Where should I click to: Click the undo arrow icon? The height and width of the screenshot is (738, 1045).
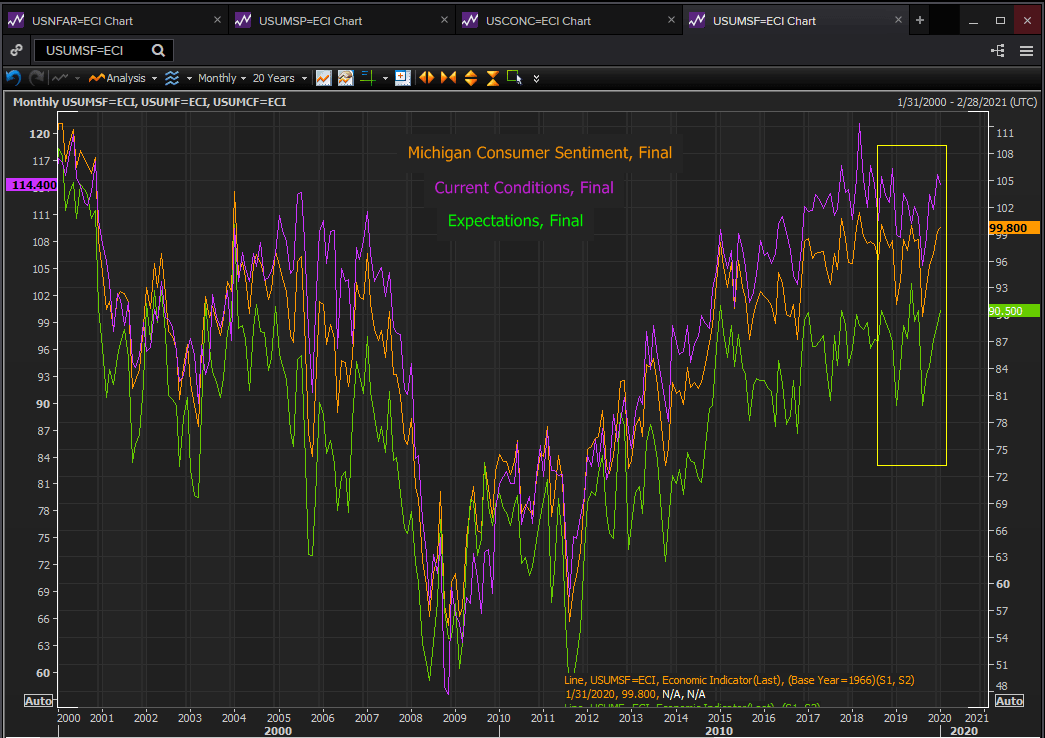click(x=13, y=78)
